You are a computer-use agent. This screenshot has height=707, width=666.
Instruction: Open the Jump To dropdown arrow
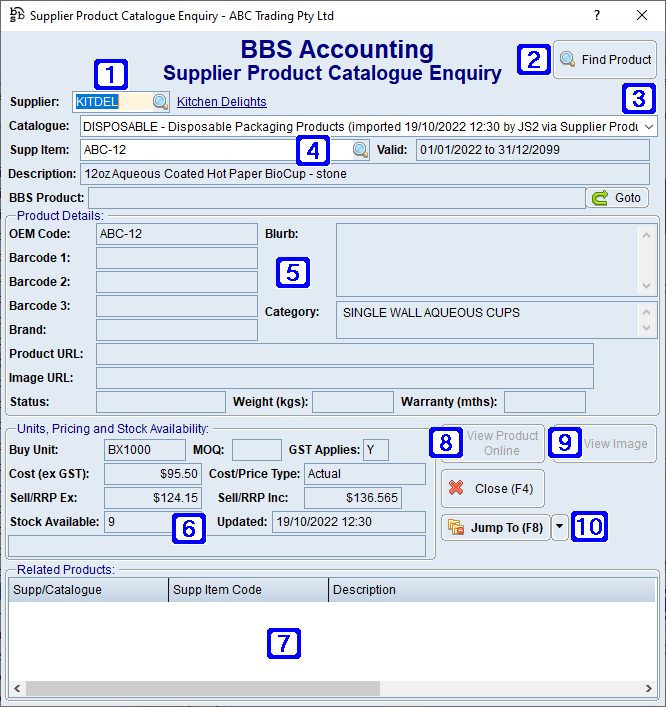(x=560, y=527)
